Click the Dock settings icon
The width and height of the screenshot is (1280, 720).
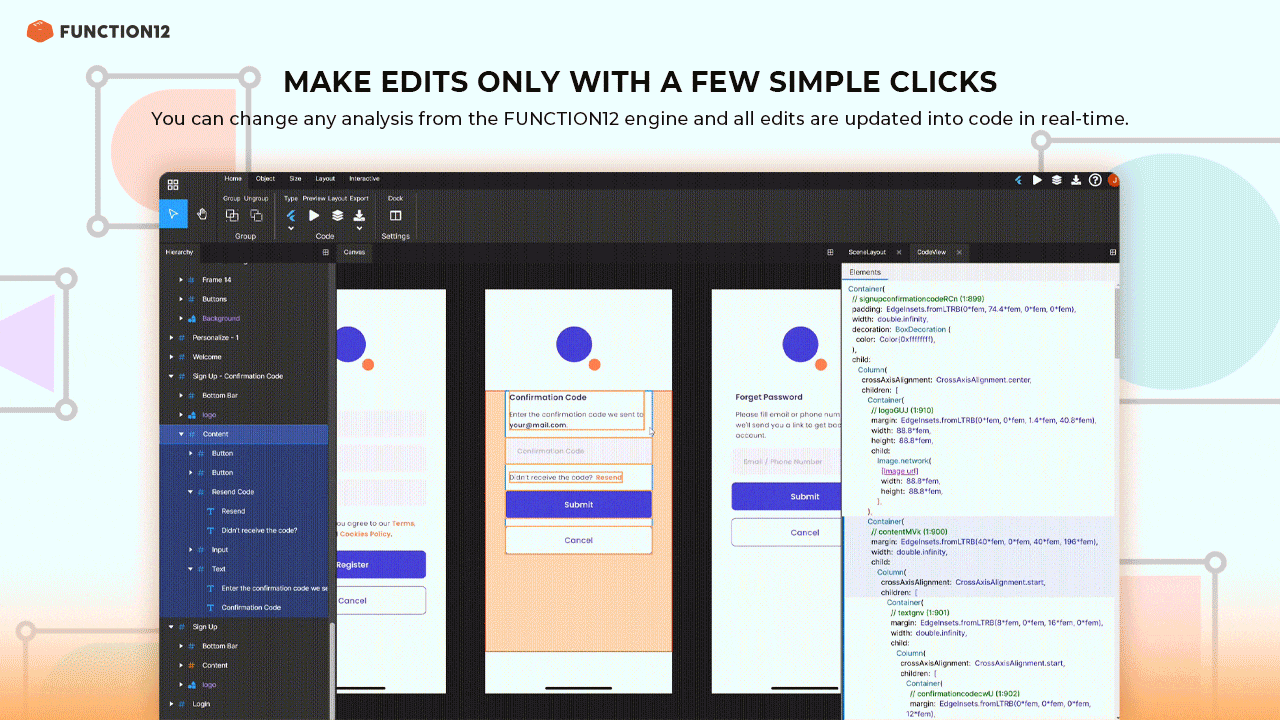[395, 215]
